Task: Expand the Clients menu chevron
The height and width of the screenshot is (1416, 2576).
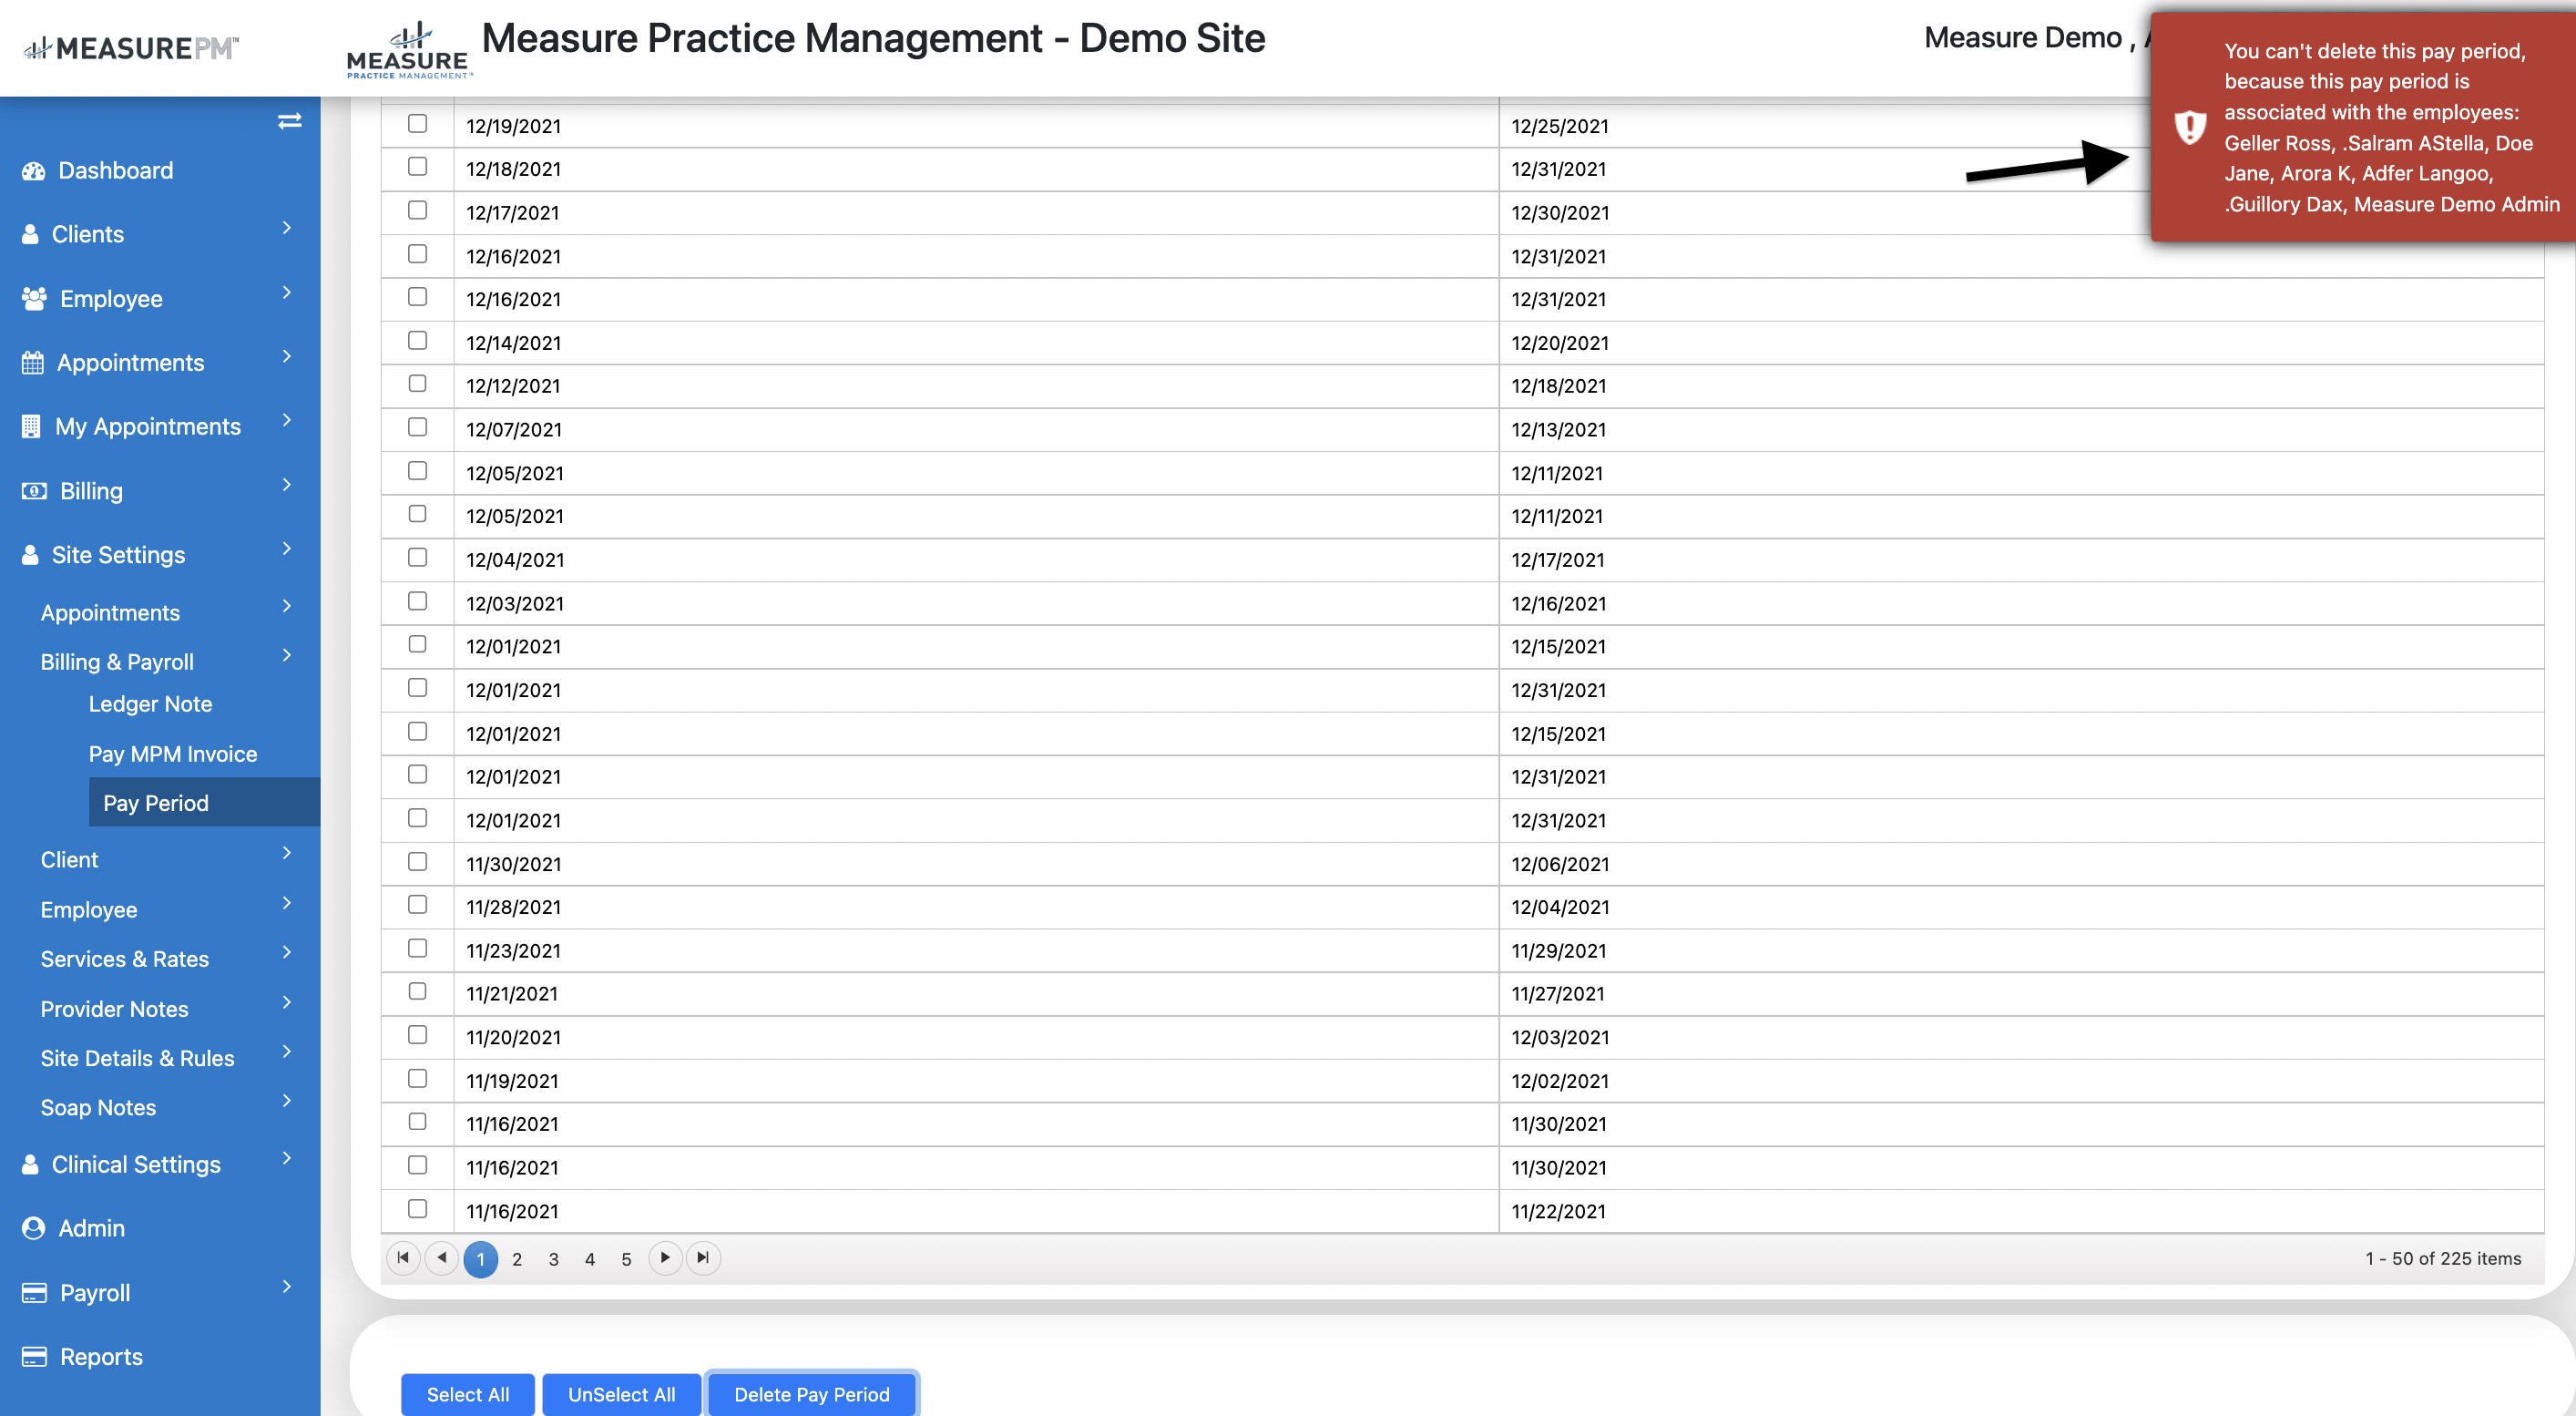Action: pyautogui.click(x=287, y=229)
